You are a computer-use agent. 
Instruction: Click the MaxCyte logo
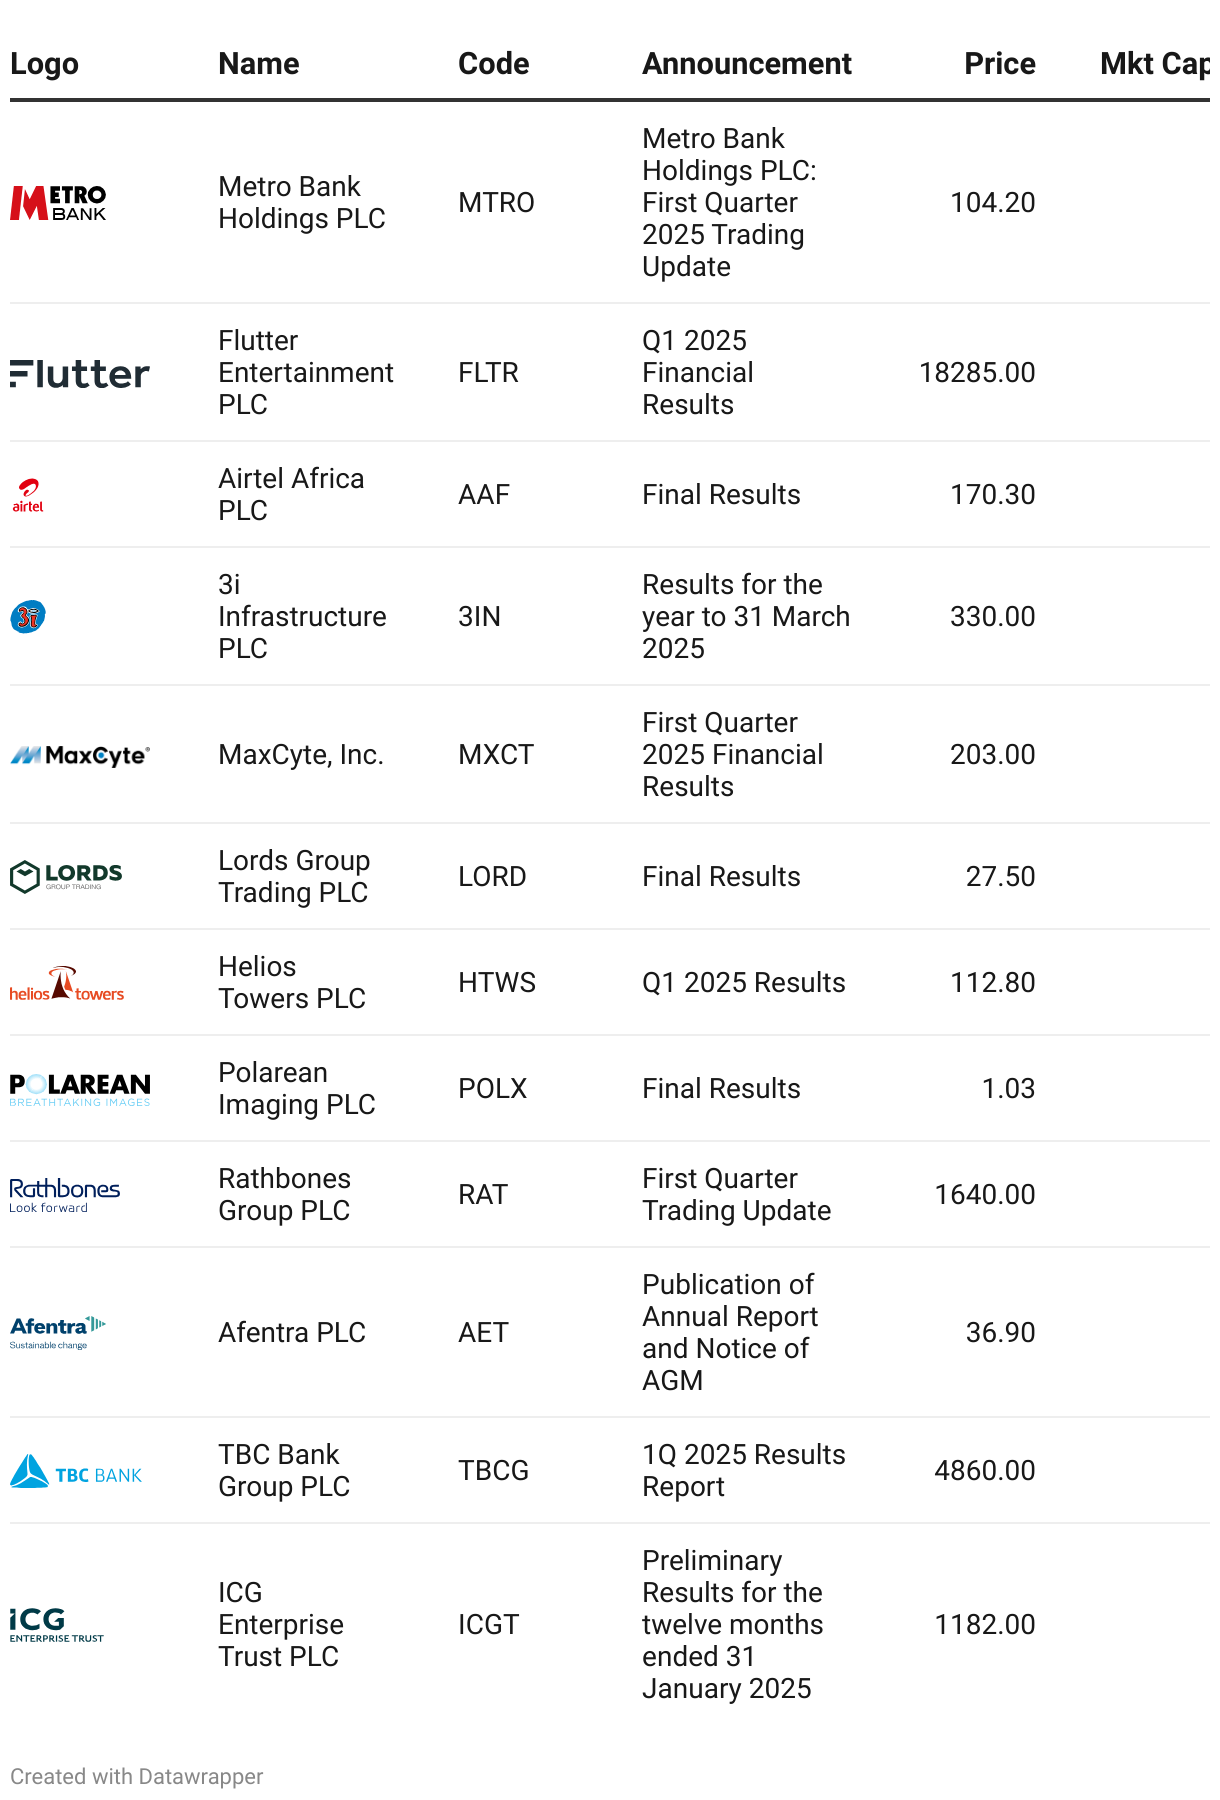click(x=80, y=755)
